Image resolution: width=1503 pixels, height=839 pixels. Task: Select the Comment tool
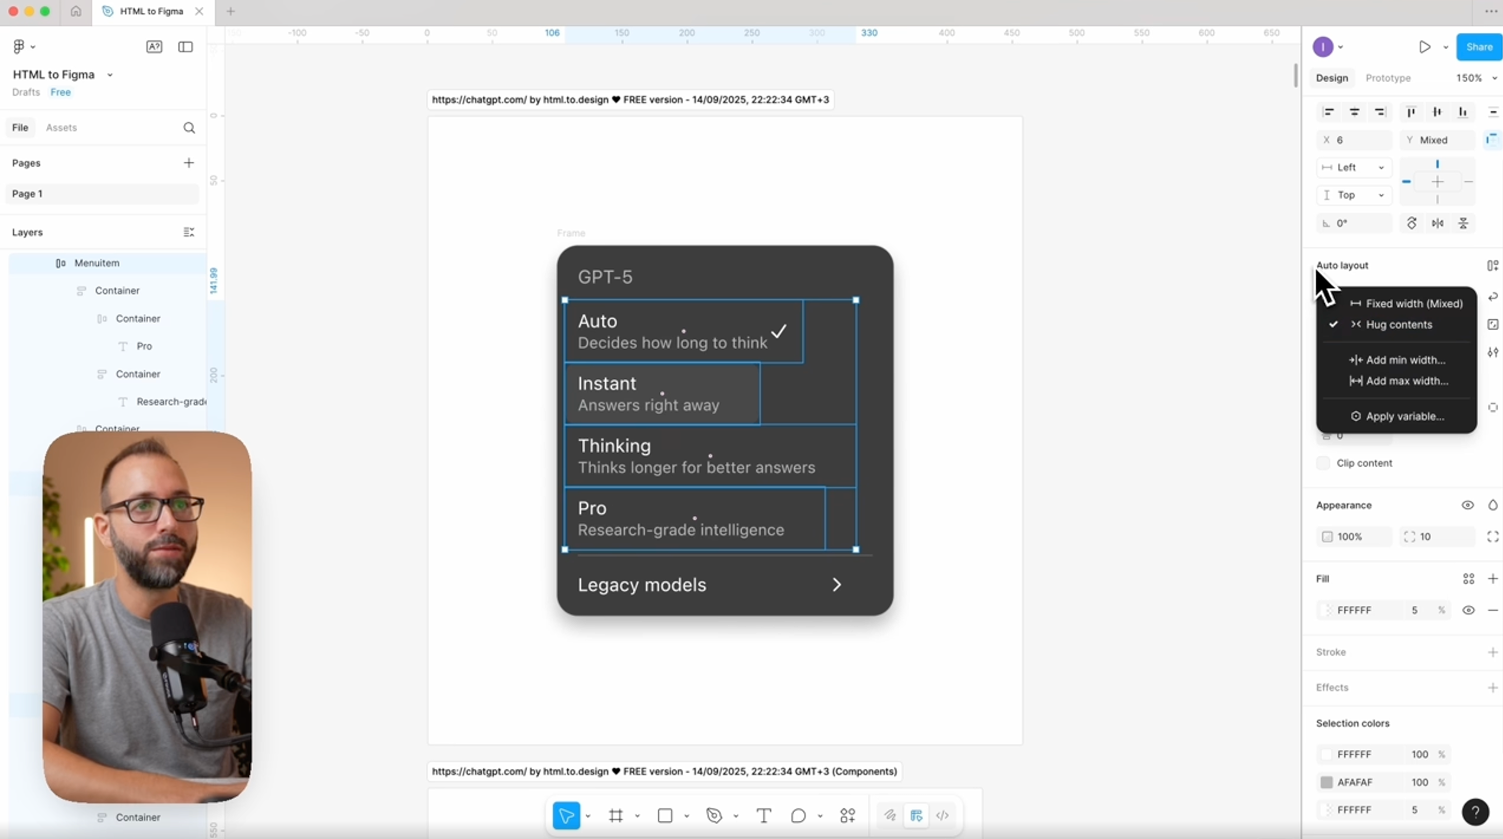coord(798,816)
